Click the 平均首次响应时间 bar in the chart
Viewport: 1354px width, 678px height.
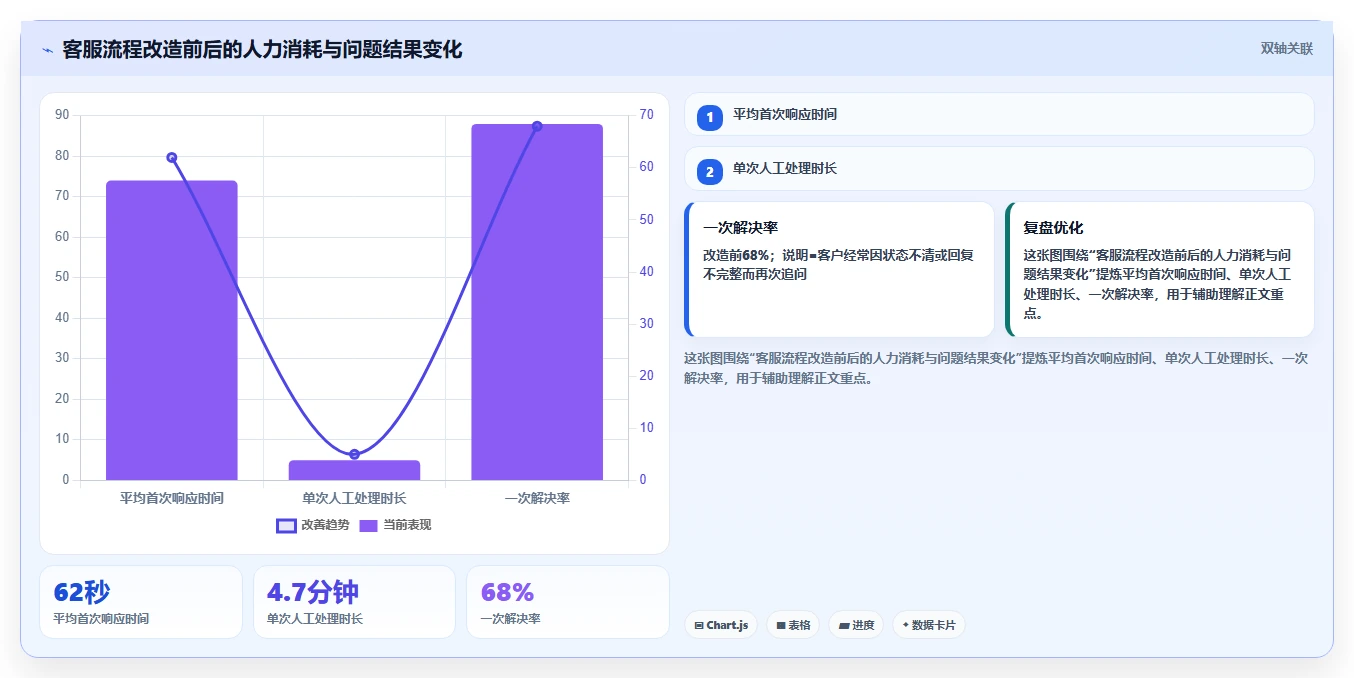coord(172,330)
